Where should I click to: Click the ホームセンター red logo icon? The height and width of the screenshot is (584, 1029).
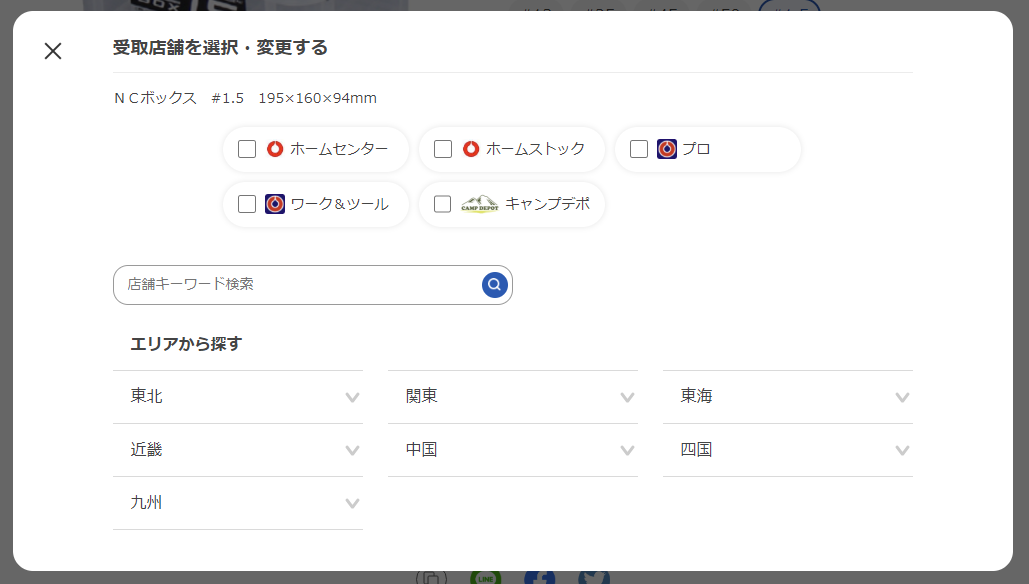tap(275, 149)
